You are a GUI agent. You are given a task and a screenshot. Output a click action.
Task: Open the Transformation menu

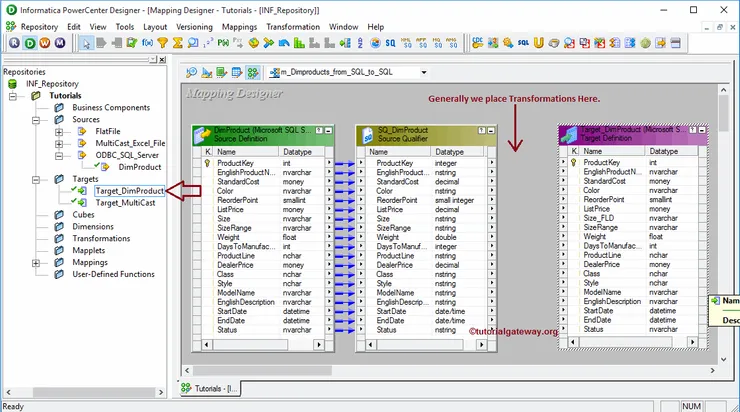tap(293, 27)
